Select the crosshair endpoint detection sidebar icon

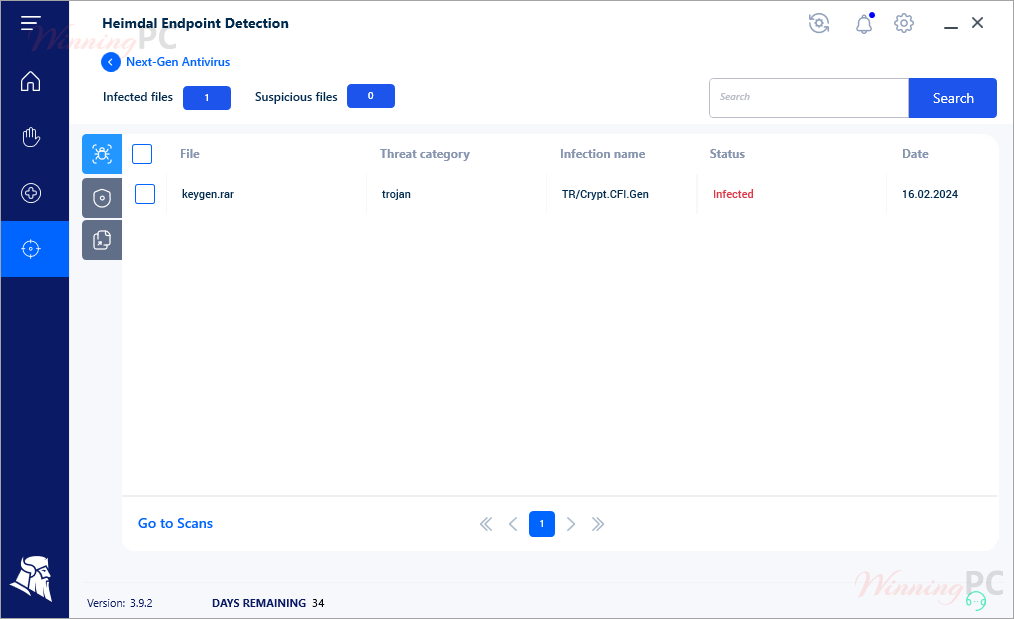click(30, 249)
